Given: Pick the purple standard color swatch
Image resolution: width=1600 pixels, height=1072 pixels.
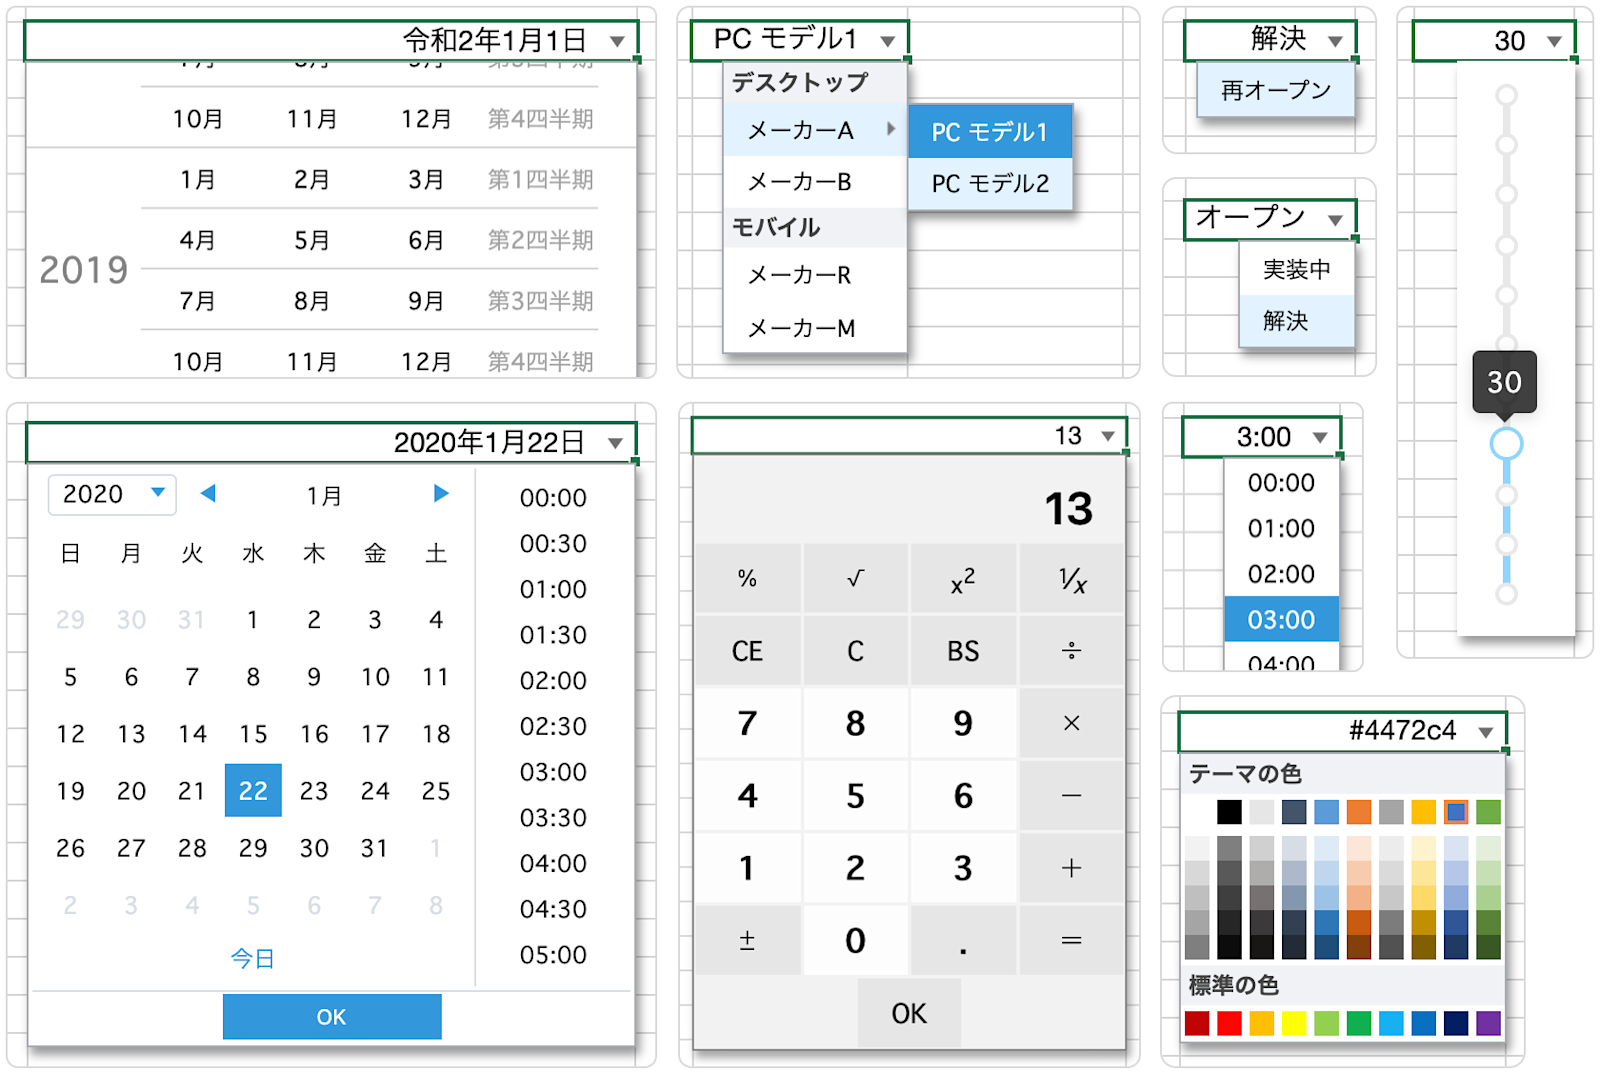Looking at the screenshot, I should (x=1489, y=1023).
